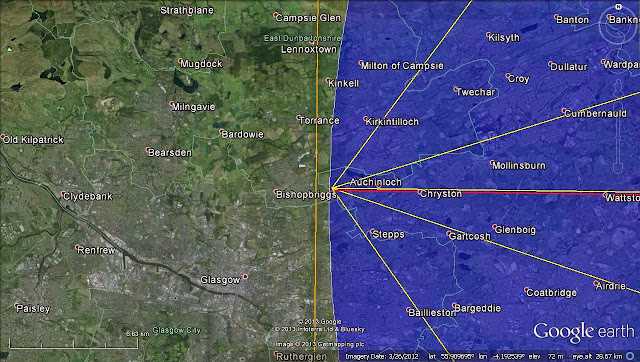Screen dimensions: 640x362
Task: Click the Kilsyth placemark marker
Action: coord(488,35)
